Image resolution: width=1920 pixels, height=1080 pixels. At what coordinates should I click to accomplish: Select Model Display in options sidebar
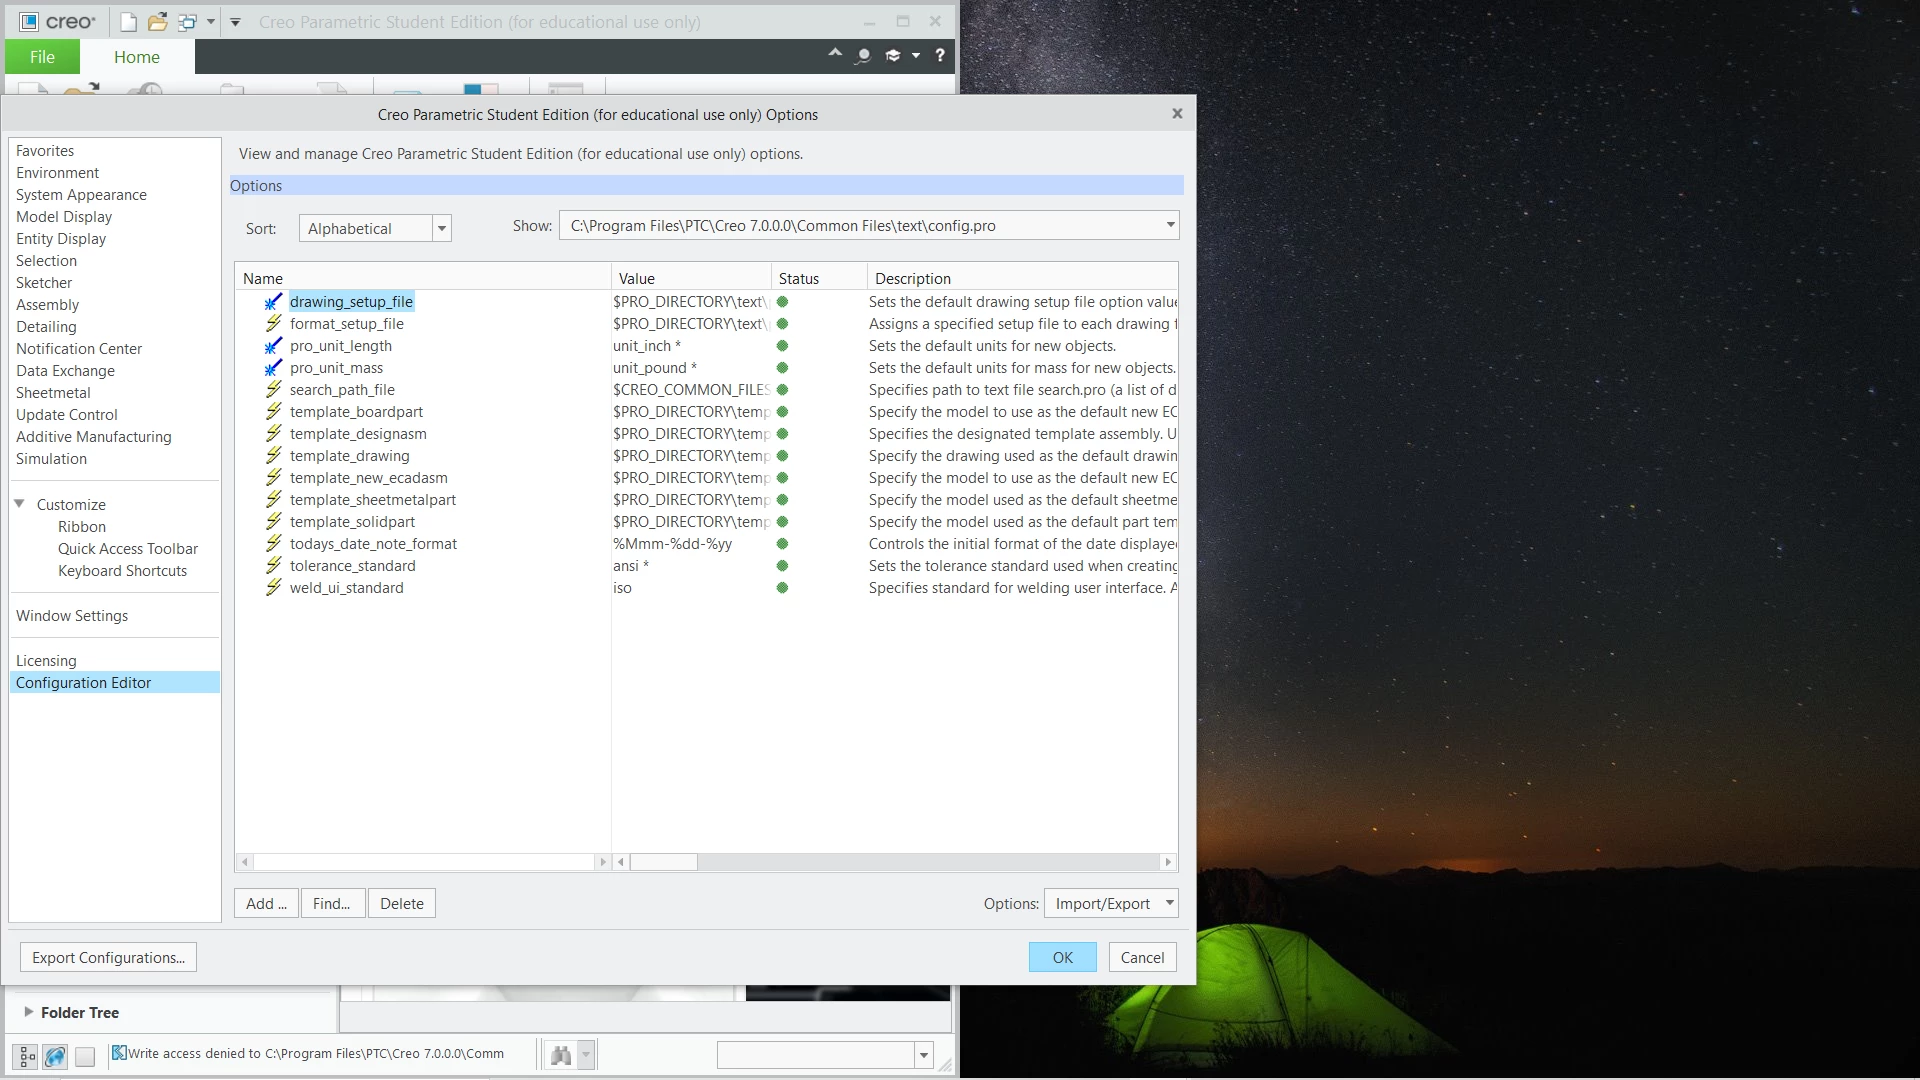(x=64, y=217)
